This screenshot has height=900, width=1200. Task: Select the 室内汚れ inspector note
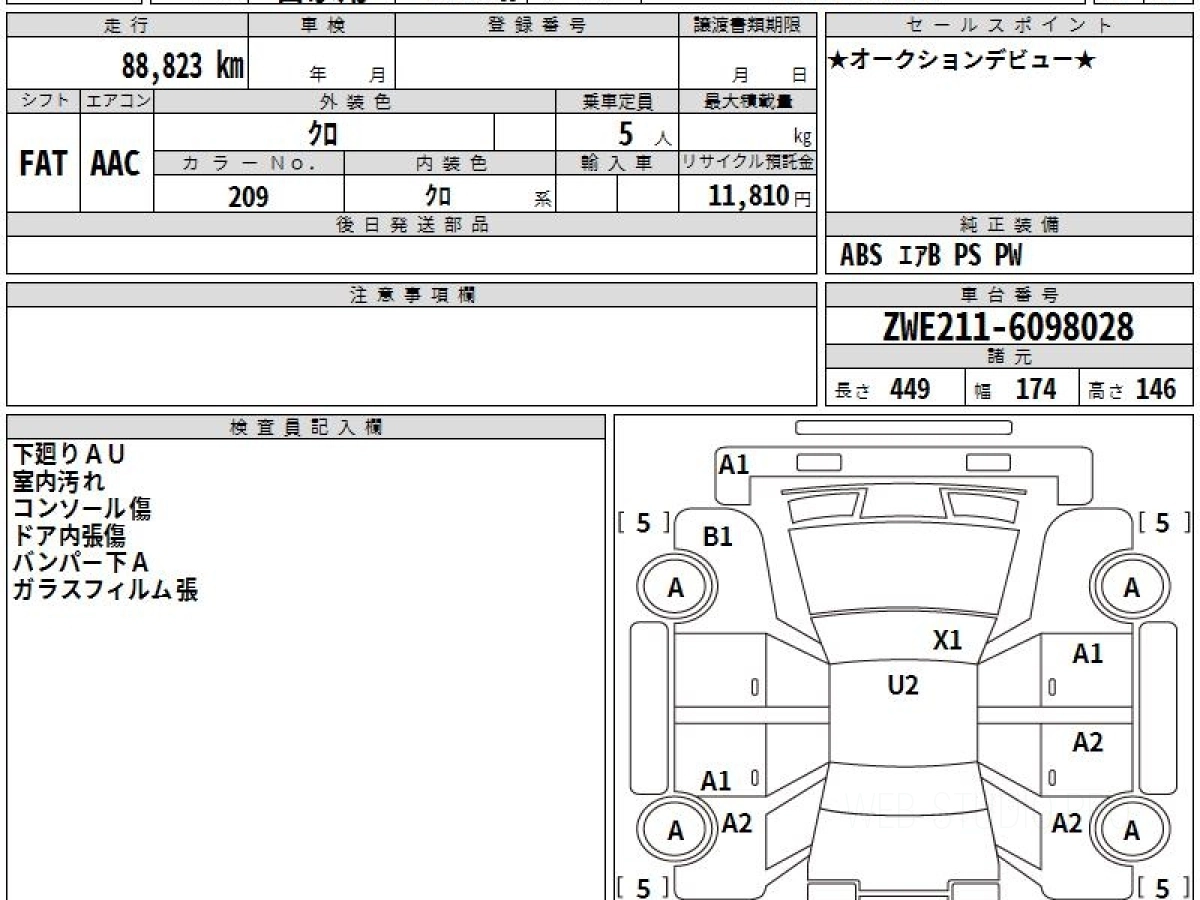58,482
